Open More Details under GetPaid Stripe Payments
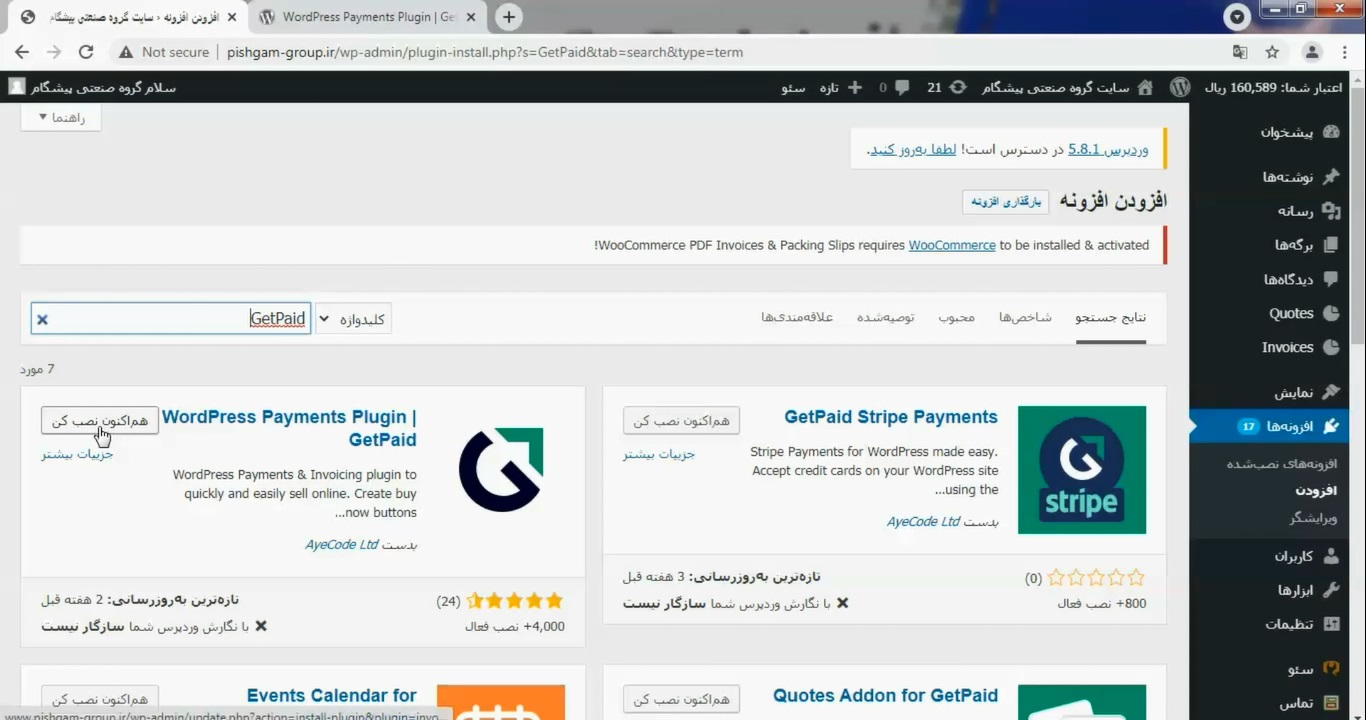 (x=659, y=454)
